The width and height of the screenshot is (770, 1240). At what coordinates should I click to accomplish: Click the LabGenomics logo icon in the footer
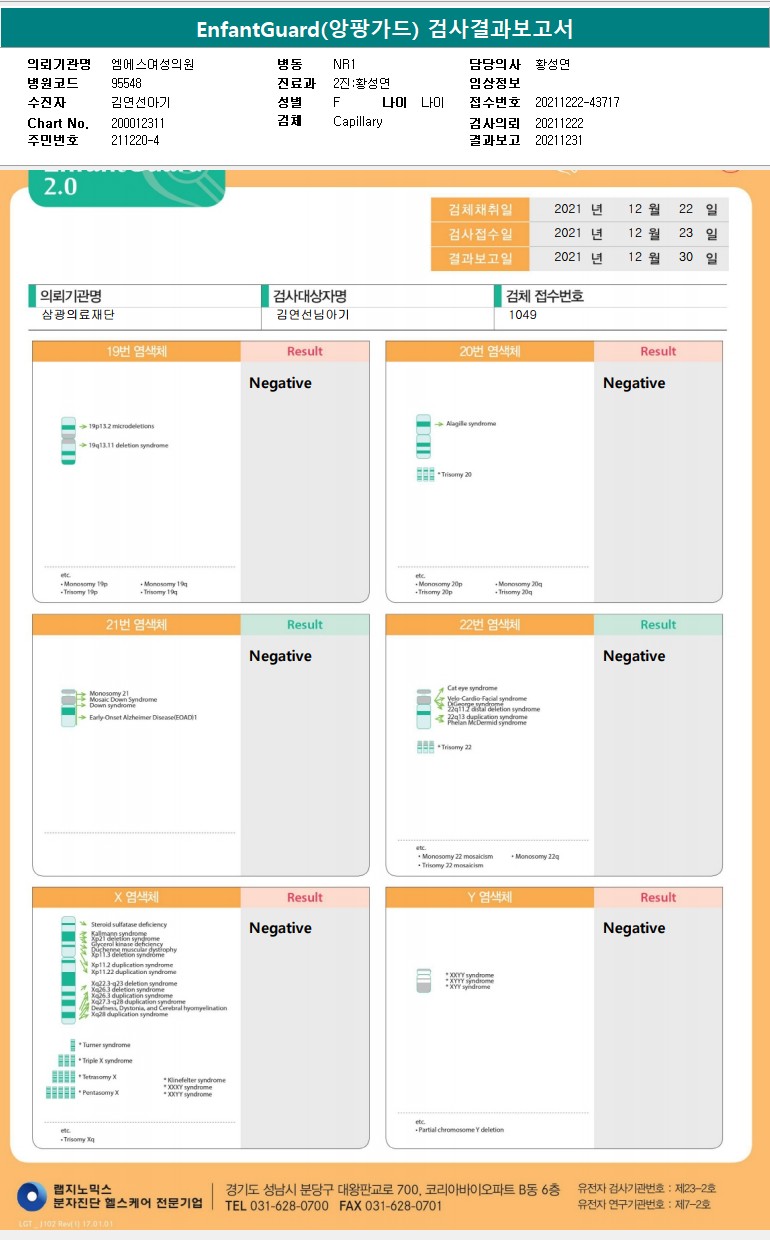32,1196
